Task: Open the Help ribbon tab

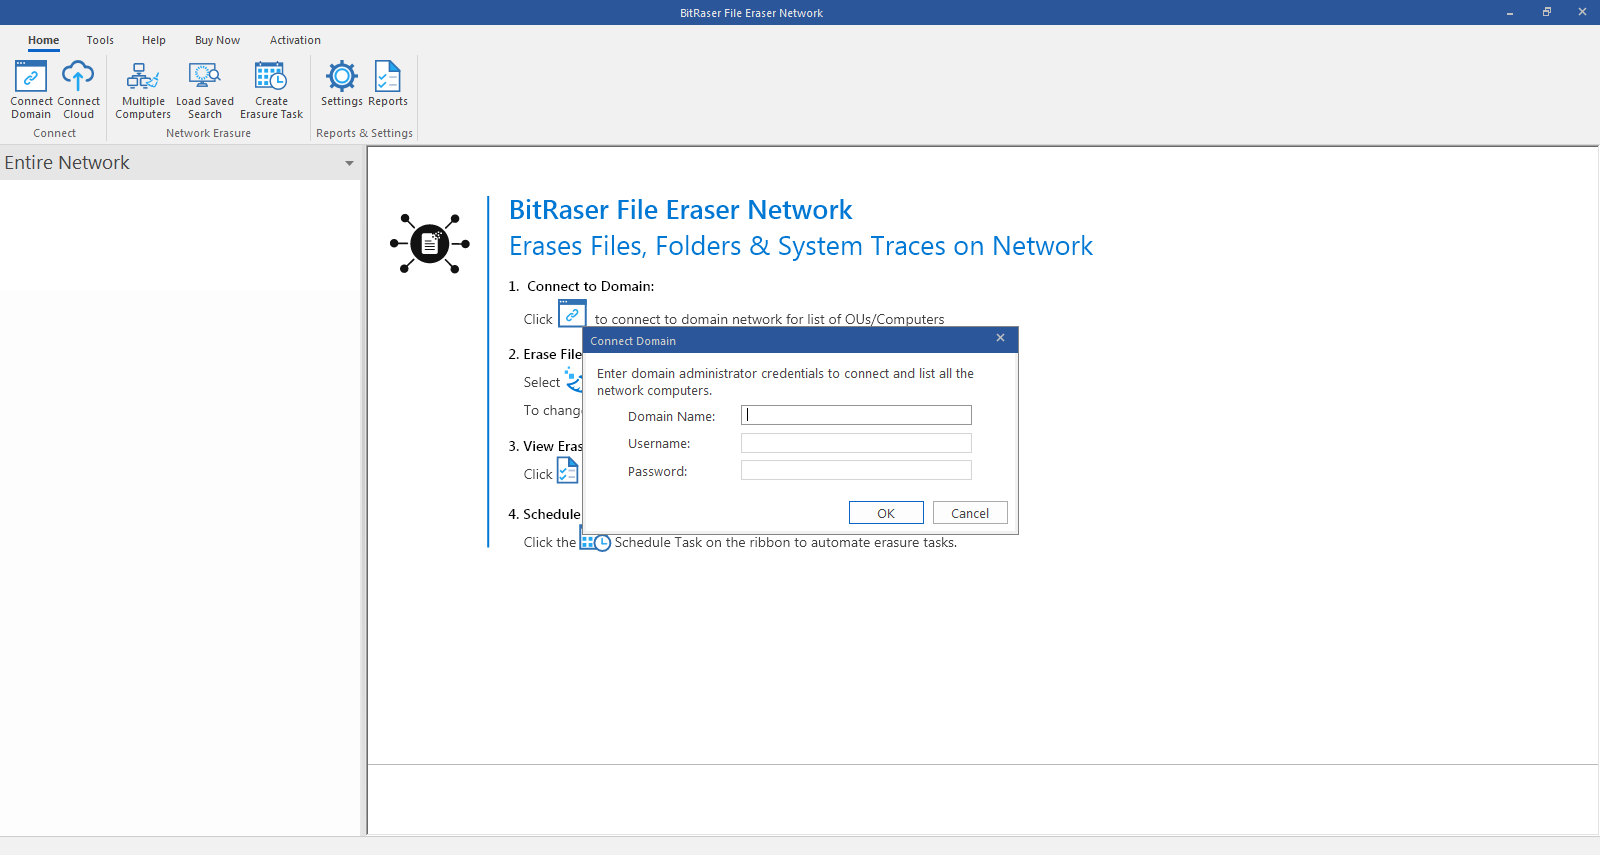Action: tap(154, 41)
